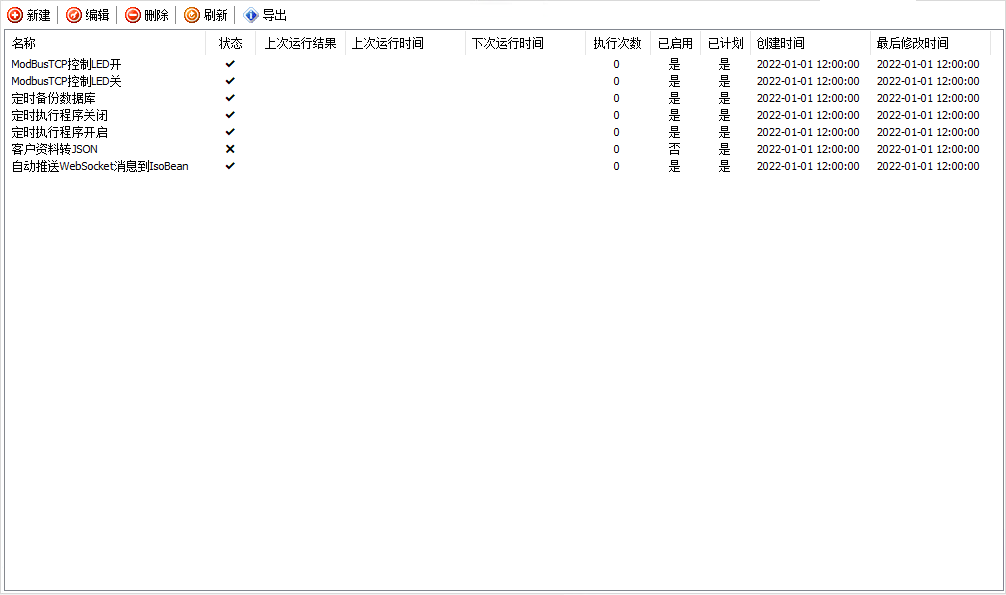The height and width of the screenshot is (595, 1006).
Task: Sort by the 名称 column header
Action: coord(105,43)
